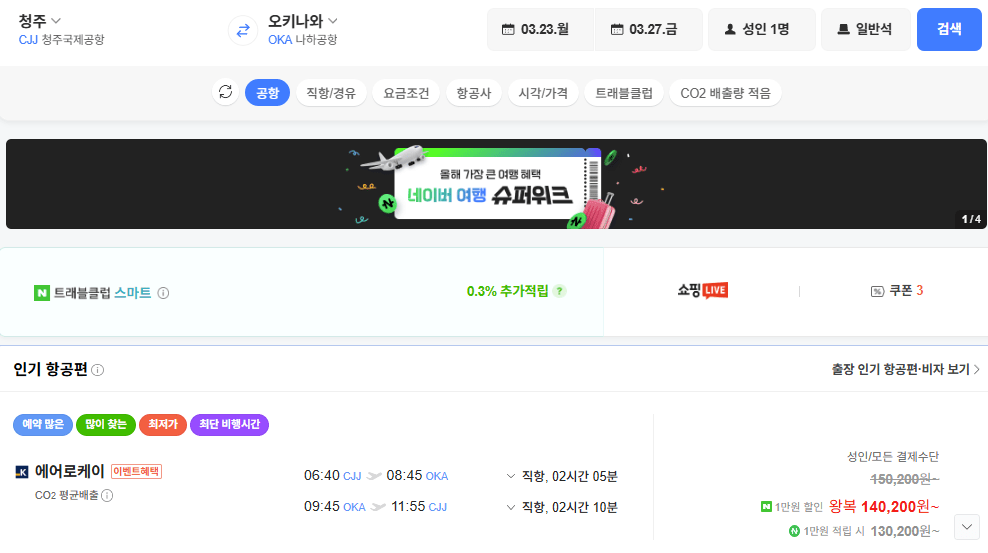This screenshot has width=988, height=553.
Task: Open Travel Club Smart info icon
Action: pos(163,293)
